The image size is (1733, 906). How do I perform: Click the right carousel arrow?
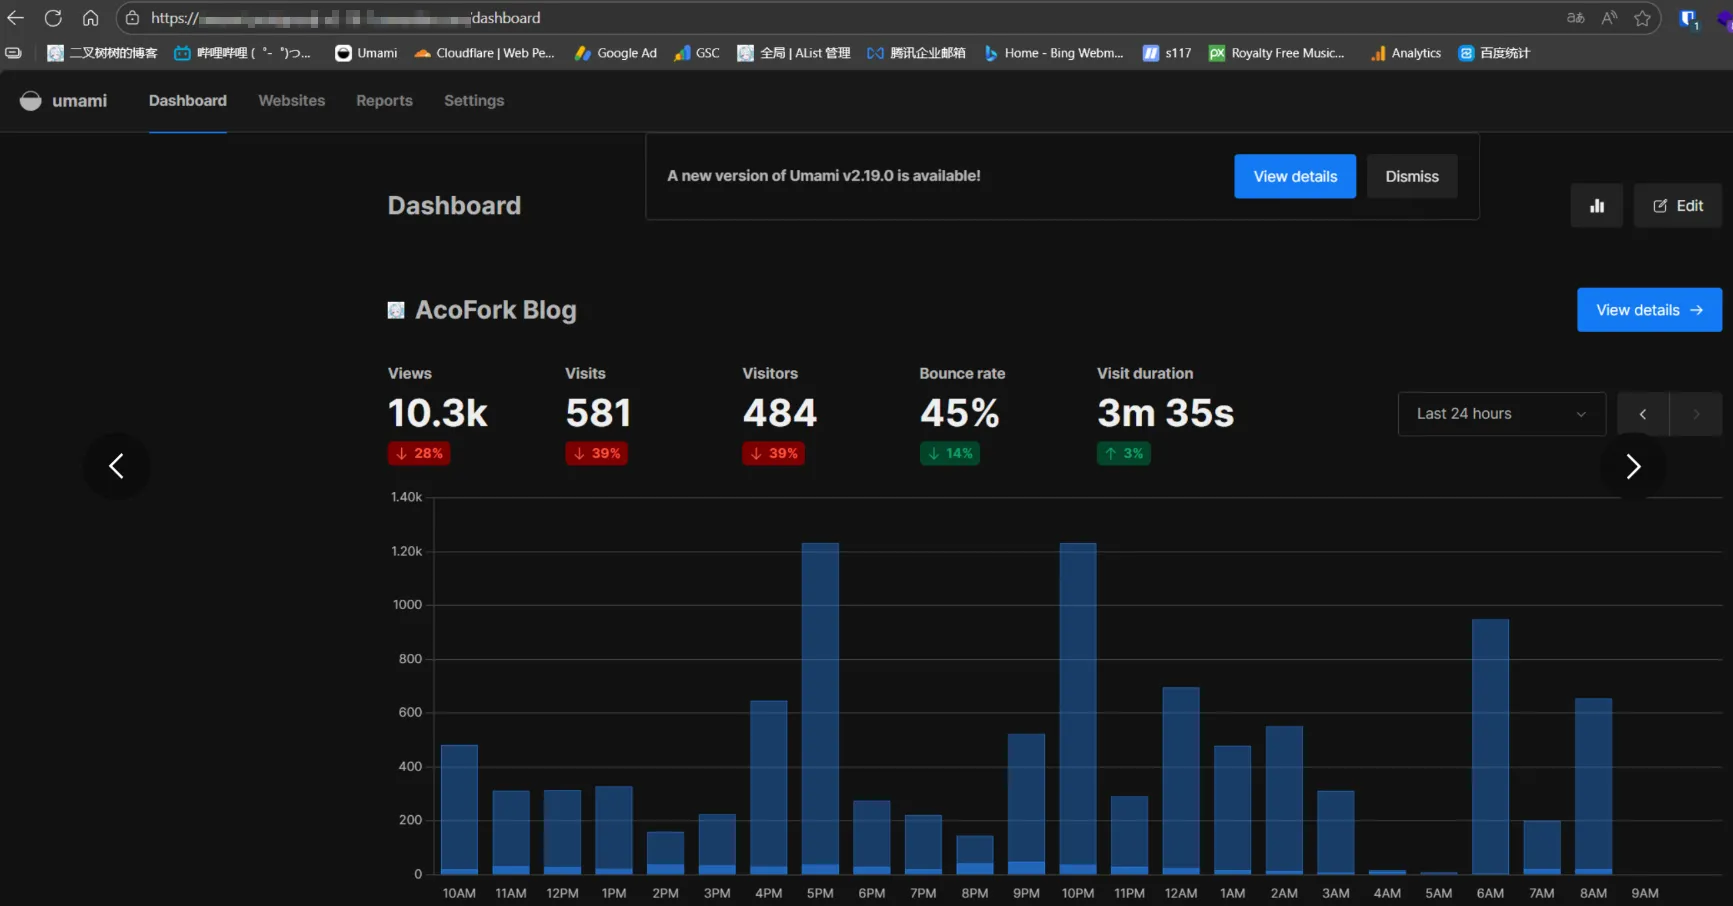click(x=1632, y=466)
